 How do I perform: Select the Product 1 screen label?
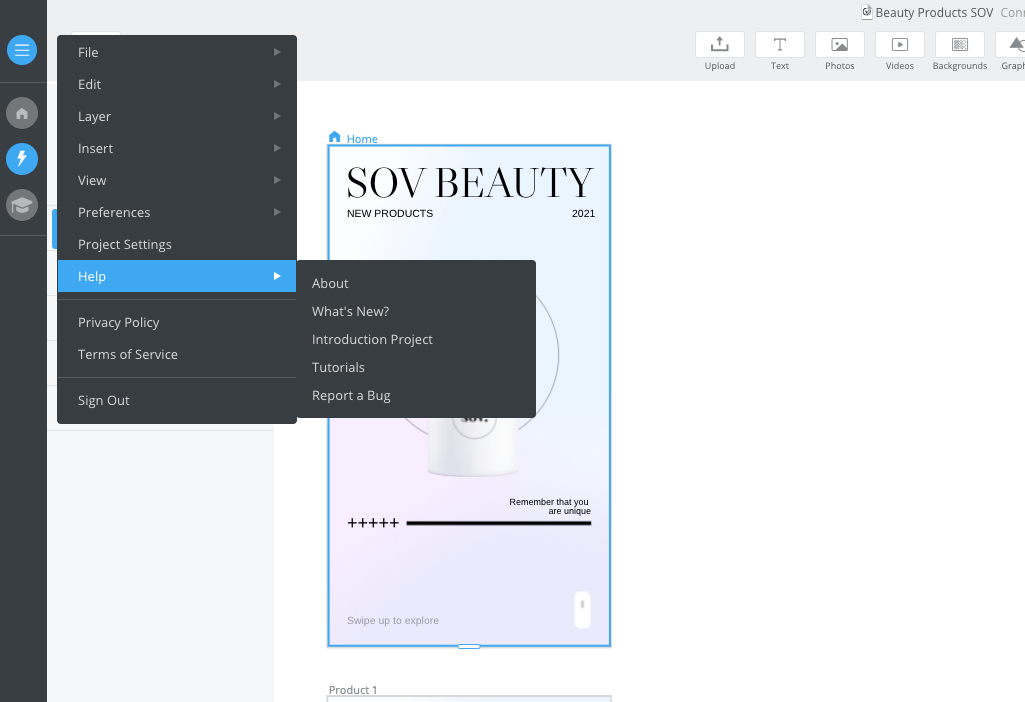[x=353, y=690]
